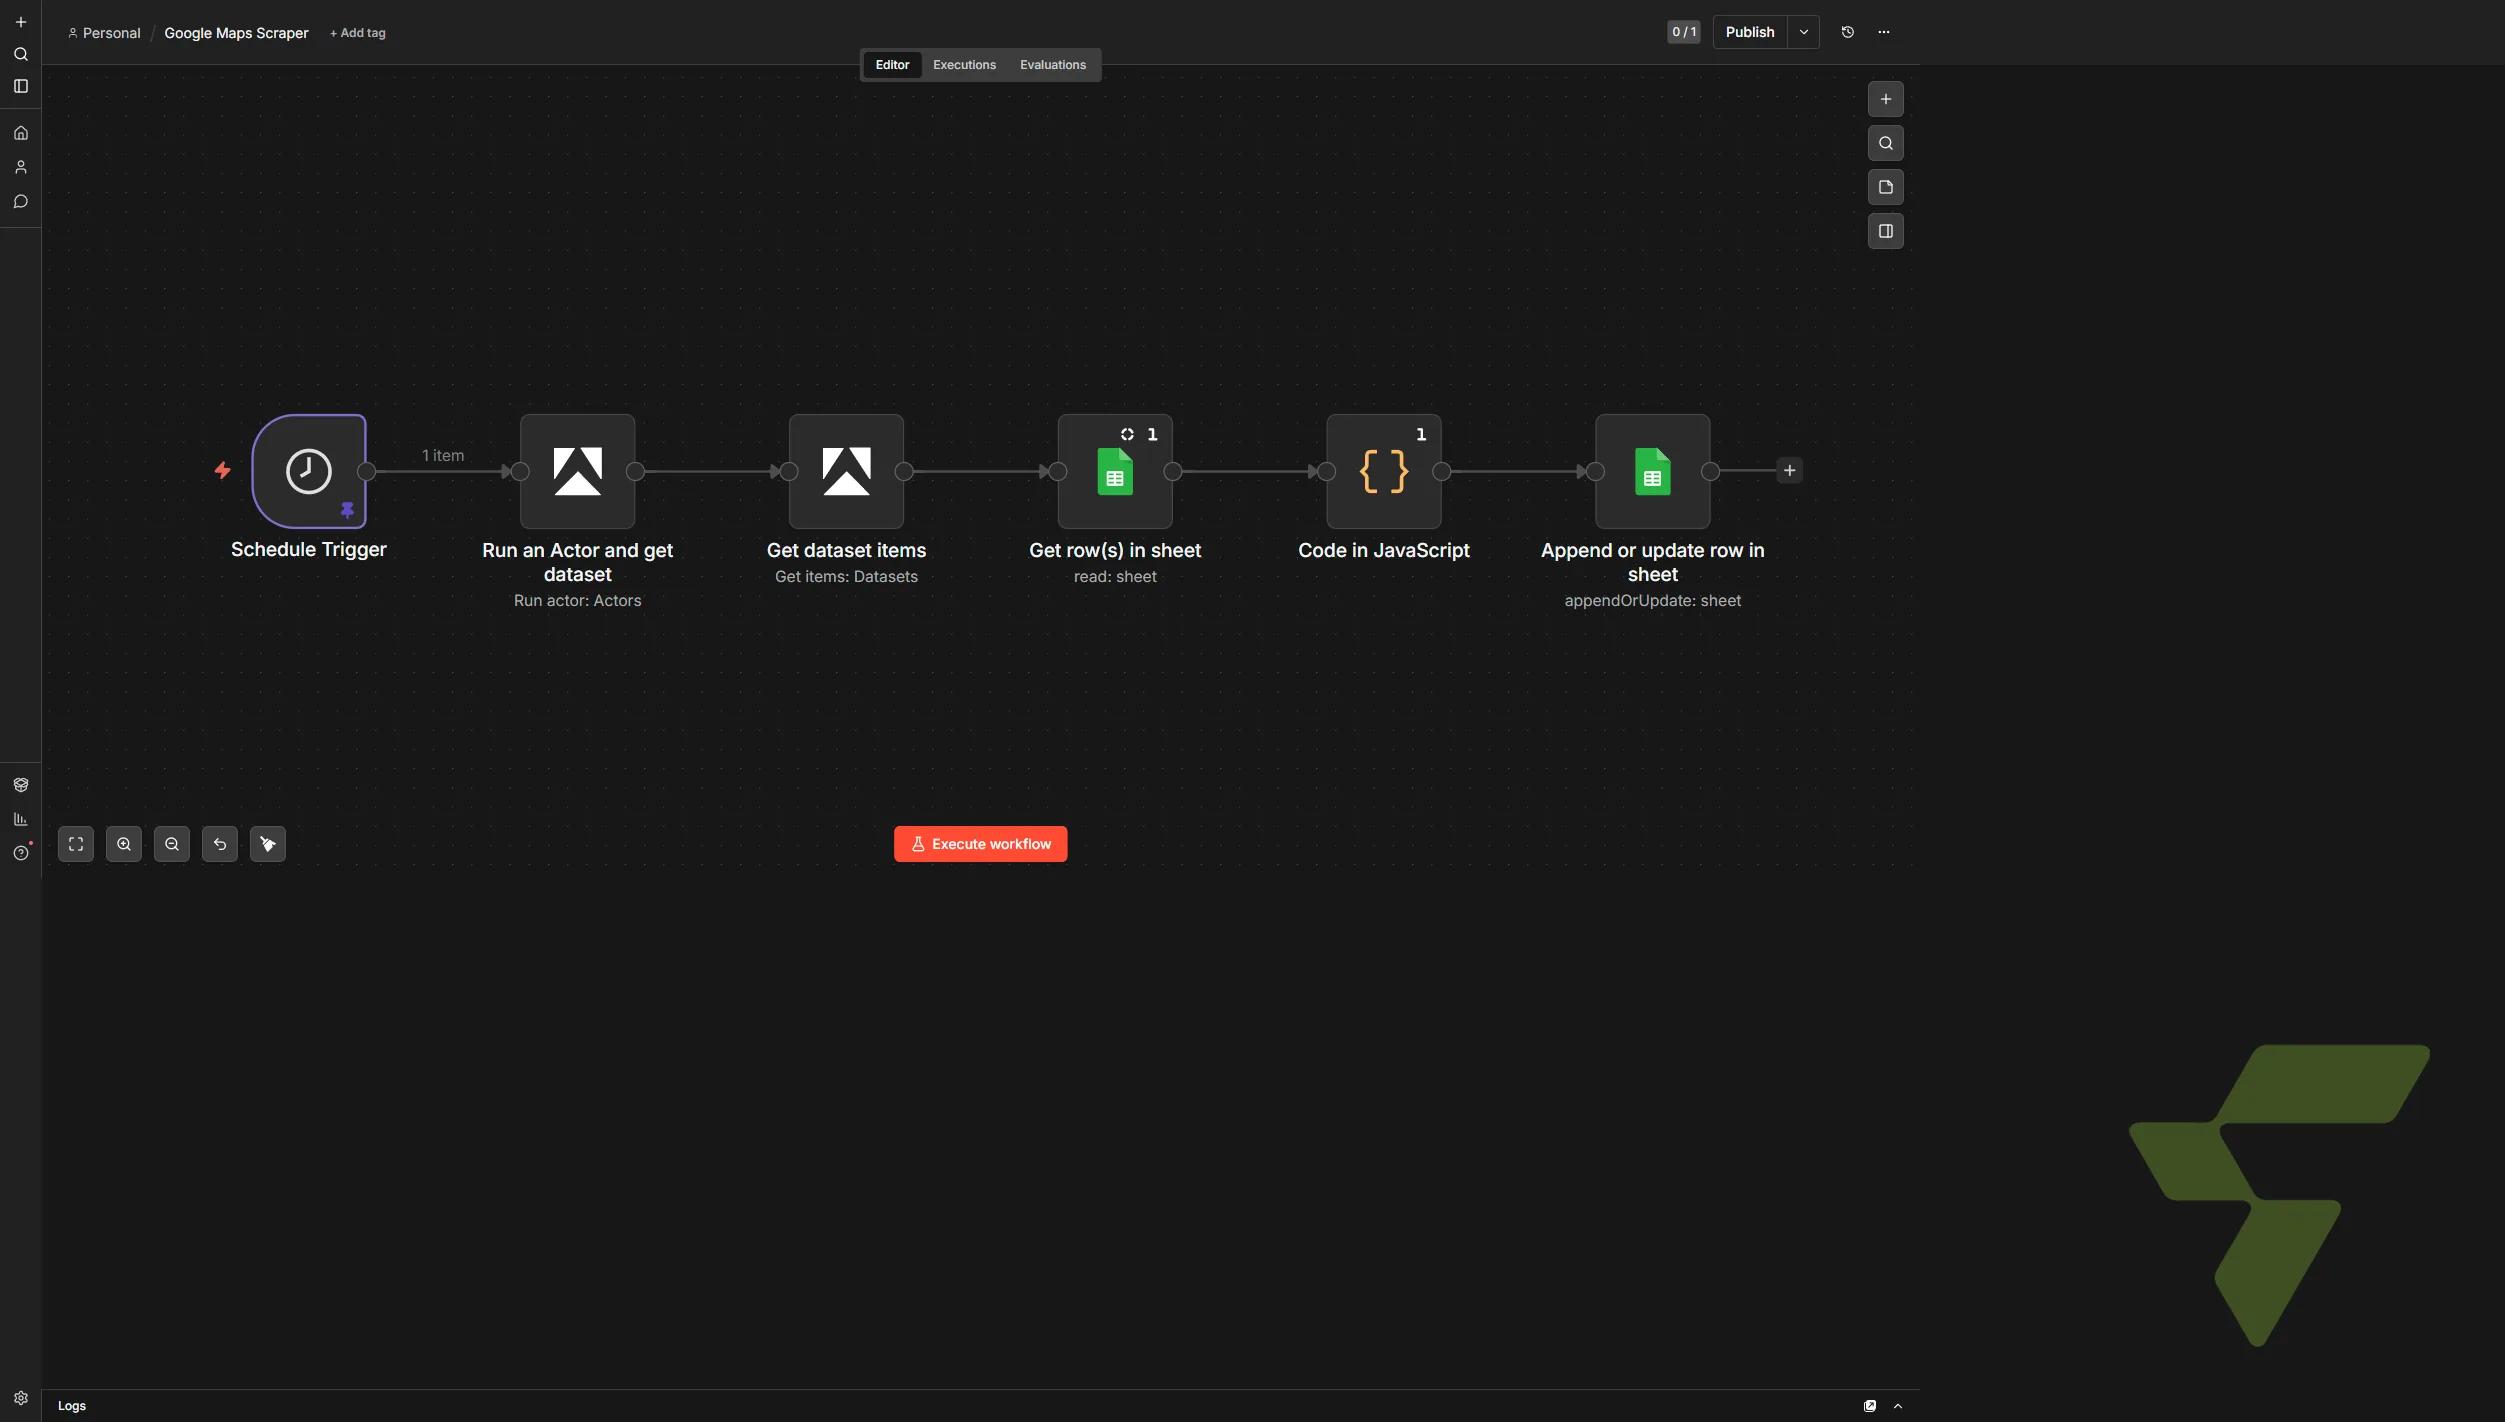Open the Get dataset items node
Image resolution: width=2505 pixels, height=1422 pixels.
coord(846,471)
